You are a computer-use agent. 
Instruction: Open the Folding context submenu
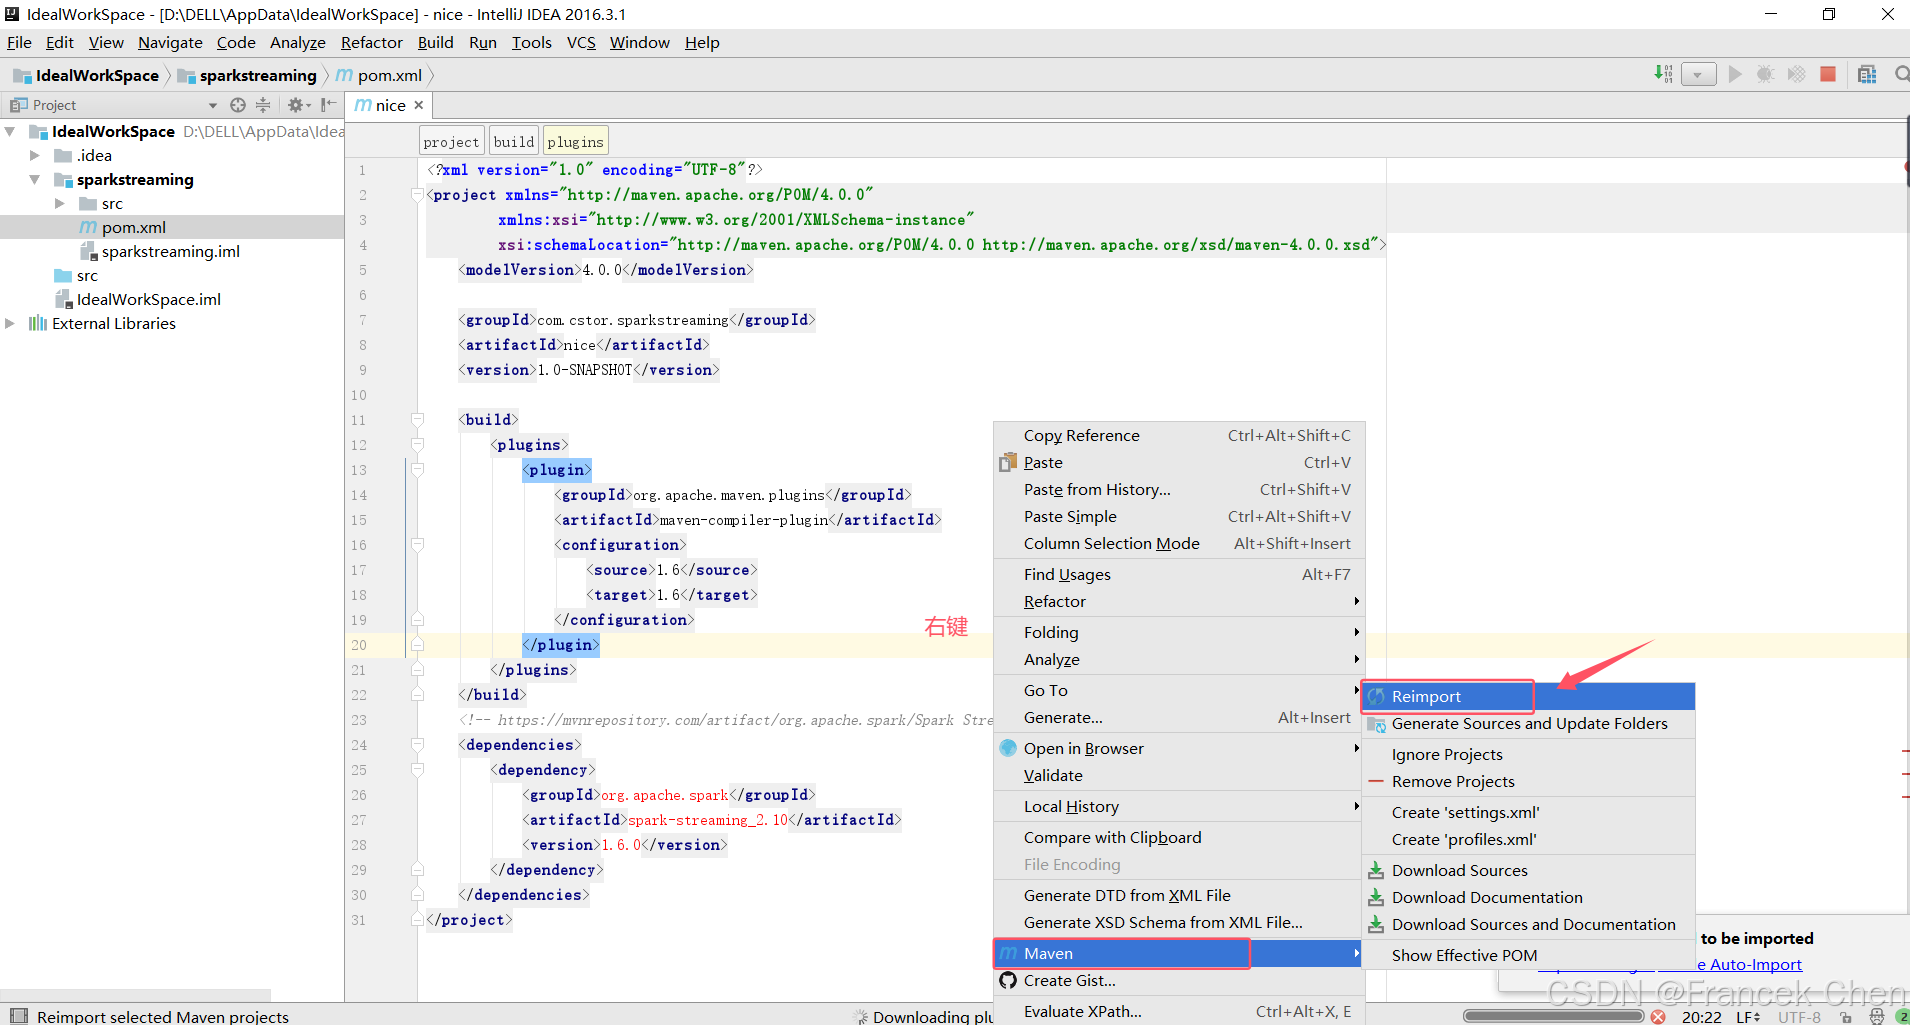[x=1179, y=632]
